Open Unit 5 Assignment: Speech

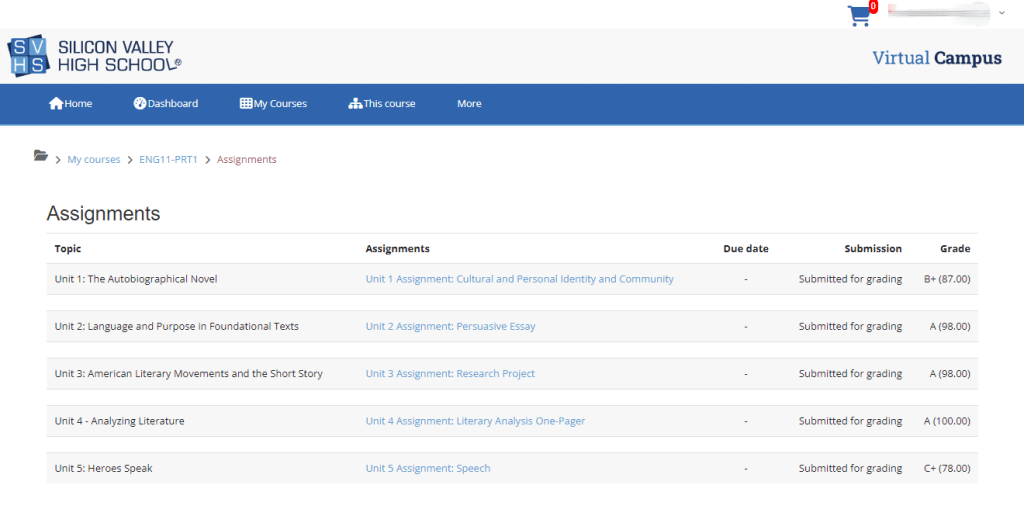click(428, 469)
